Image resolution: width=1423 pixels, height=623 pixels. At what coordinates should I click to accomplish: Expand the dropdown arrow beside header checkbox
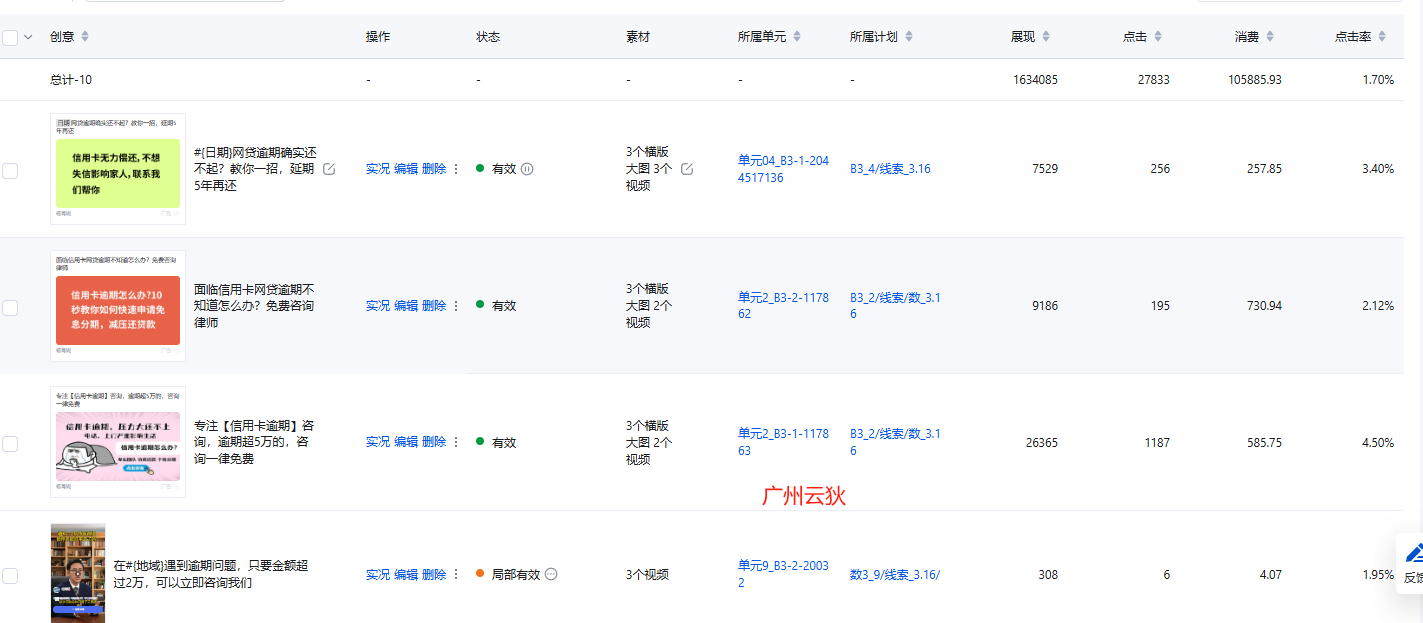[28, 37]
